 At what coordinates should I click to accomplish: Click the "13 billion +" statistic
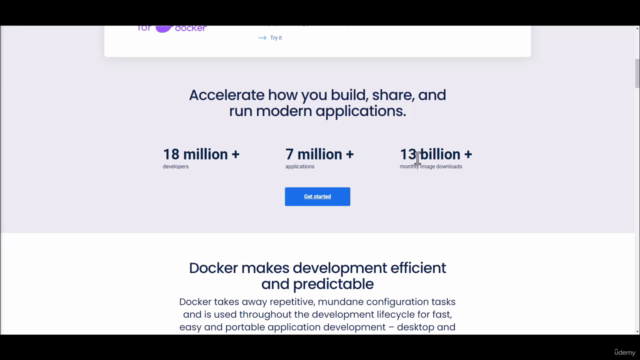[436, 154]
